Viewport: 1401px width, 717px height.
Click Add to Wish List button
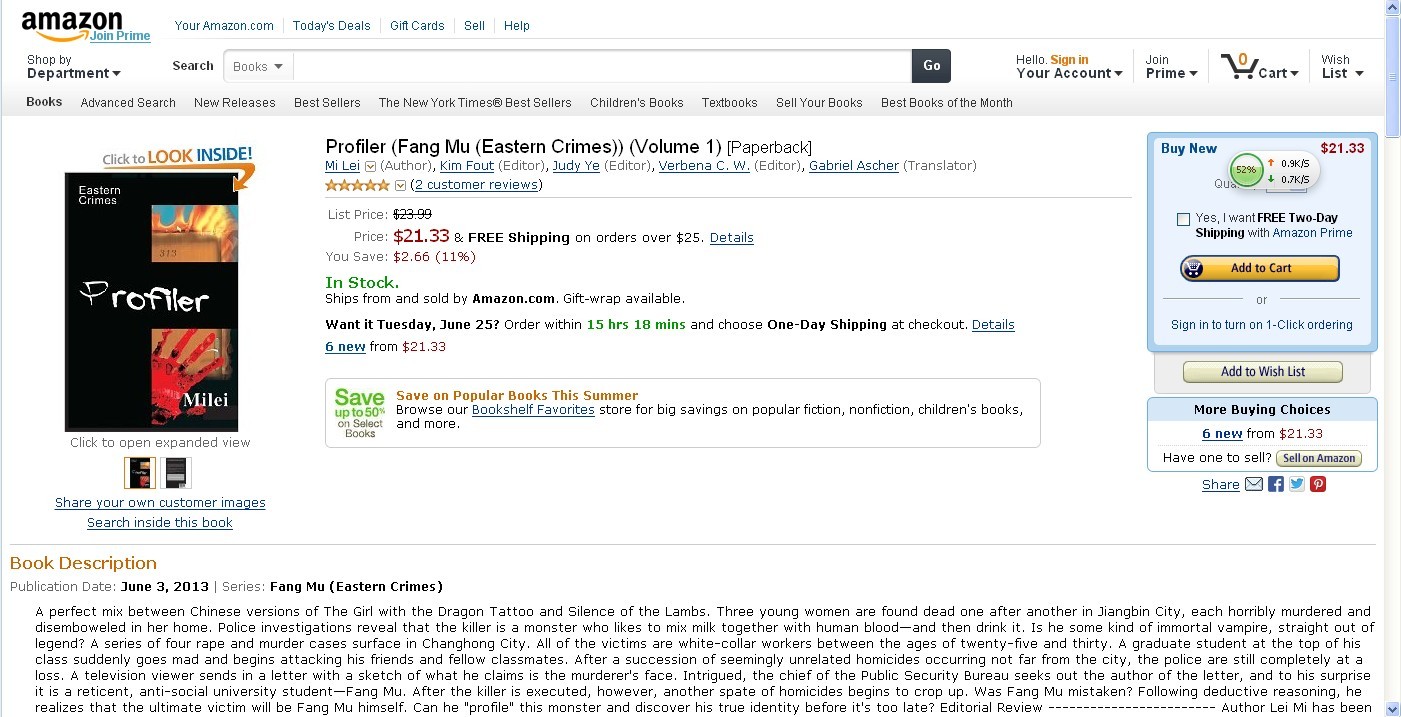(1262, 372)
